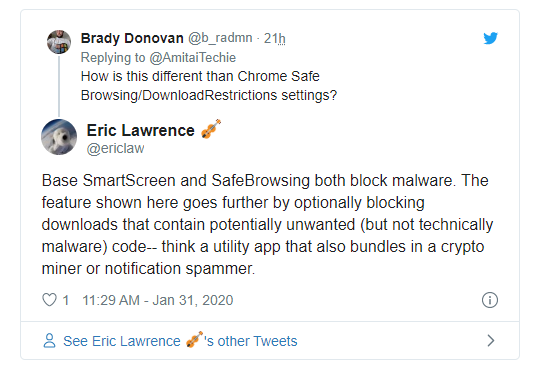The image size is (540, 366).
Task: Open Eric Lawrence's avatar image
Action: (x=59, y=137)
